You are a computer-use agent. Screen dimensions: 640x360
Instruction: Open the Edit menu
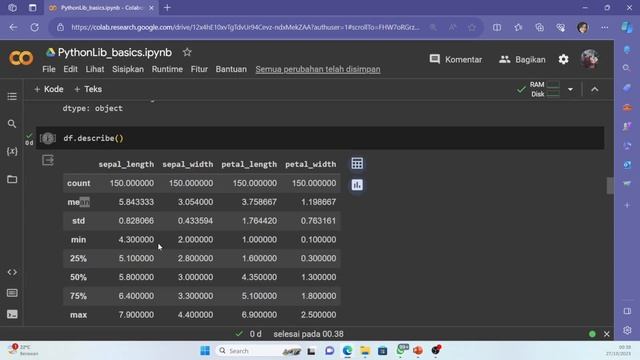[x=70, y=69]
